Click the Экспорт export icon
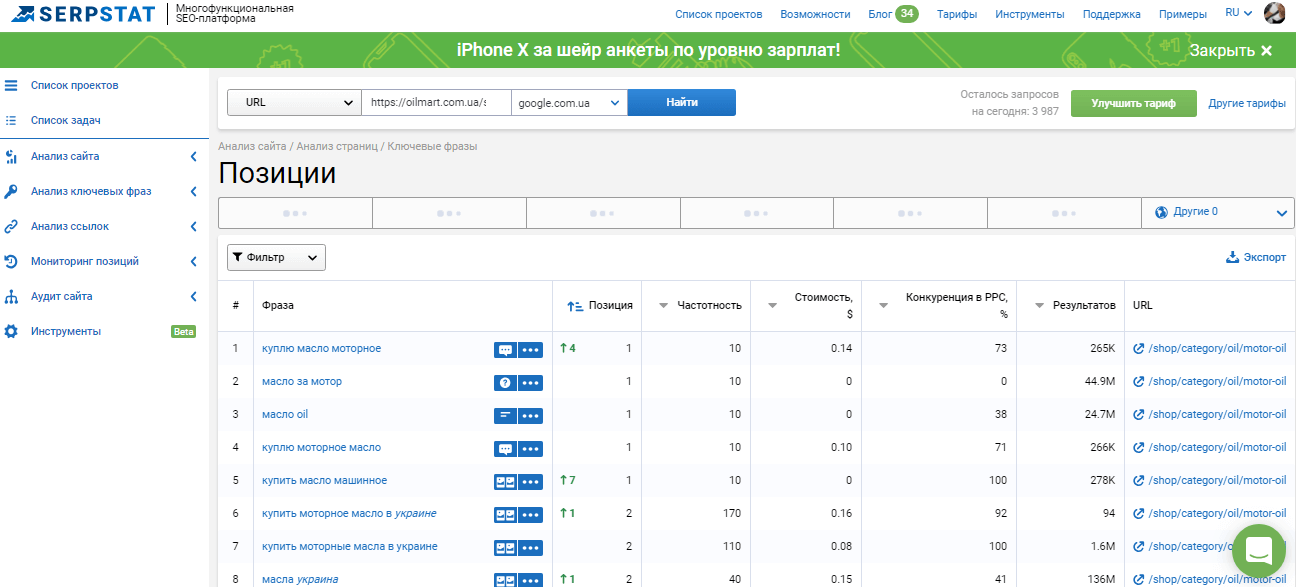1296x587 pixels. point(1231,256)
